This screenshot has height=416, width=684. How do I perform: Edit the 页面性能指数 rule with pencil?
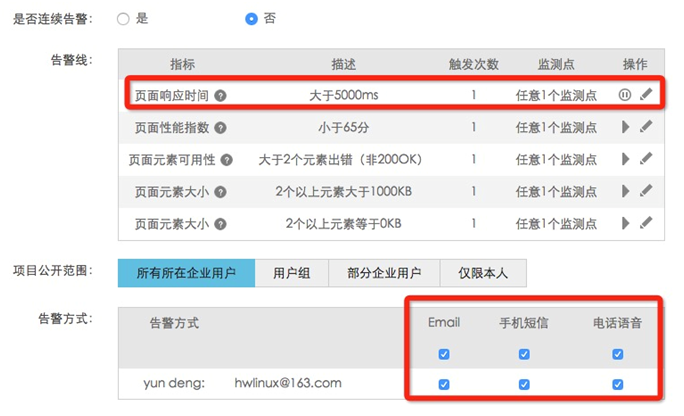(x=646, y=128)
